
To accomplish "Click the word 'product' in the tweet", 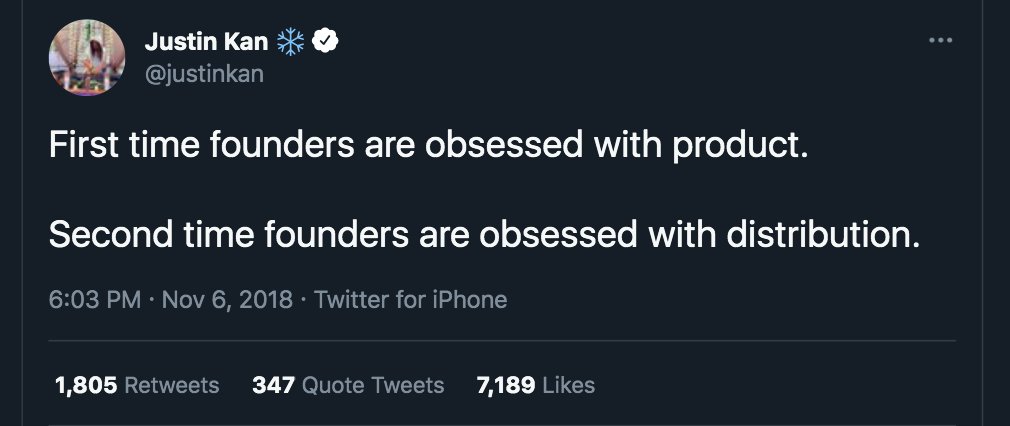I will pos(736,147).
